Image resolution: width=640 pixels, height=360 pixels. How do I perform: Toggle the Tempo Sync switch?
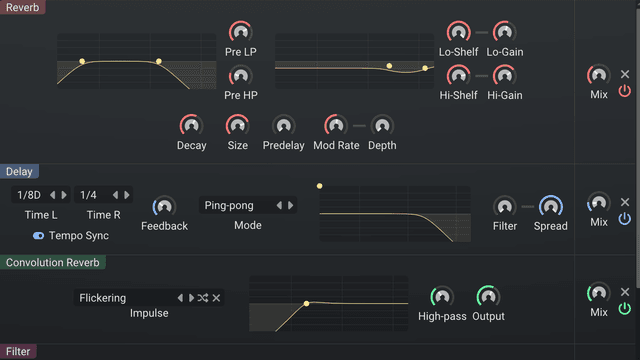38,236
